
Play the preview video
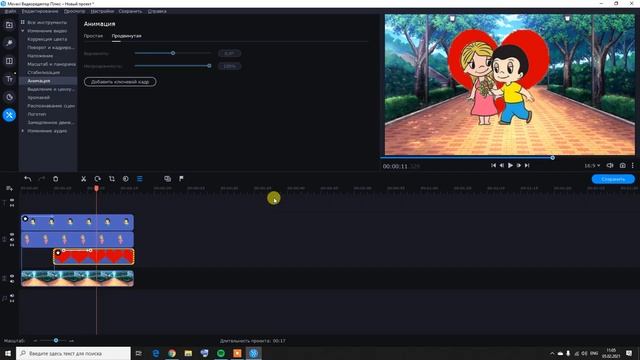tap(510, 165)
